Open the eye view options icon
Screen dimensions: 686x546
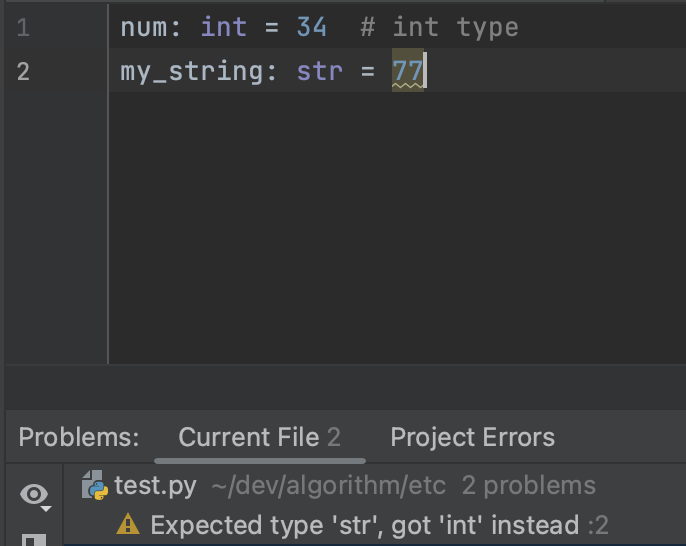click(x=35, y=496)
